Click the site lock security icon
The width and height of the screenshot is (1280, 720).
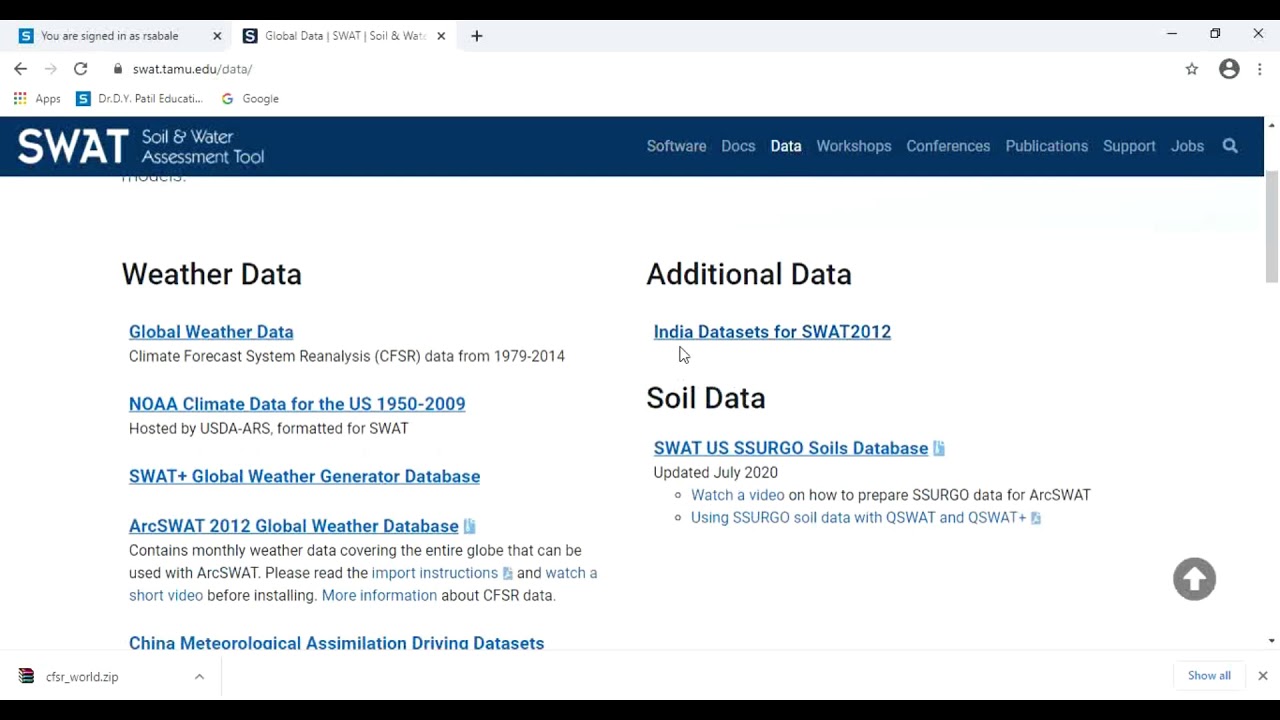(x=118, y=69)
